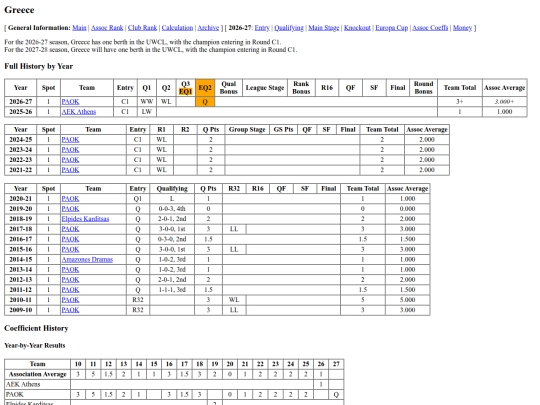Viewport: 540px width, 405px height.
Task: Go to the Assoc Rank page
Action: (107, 28)
